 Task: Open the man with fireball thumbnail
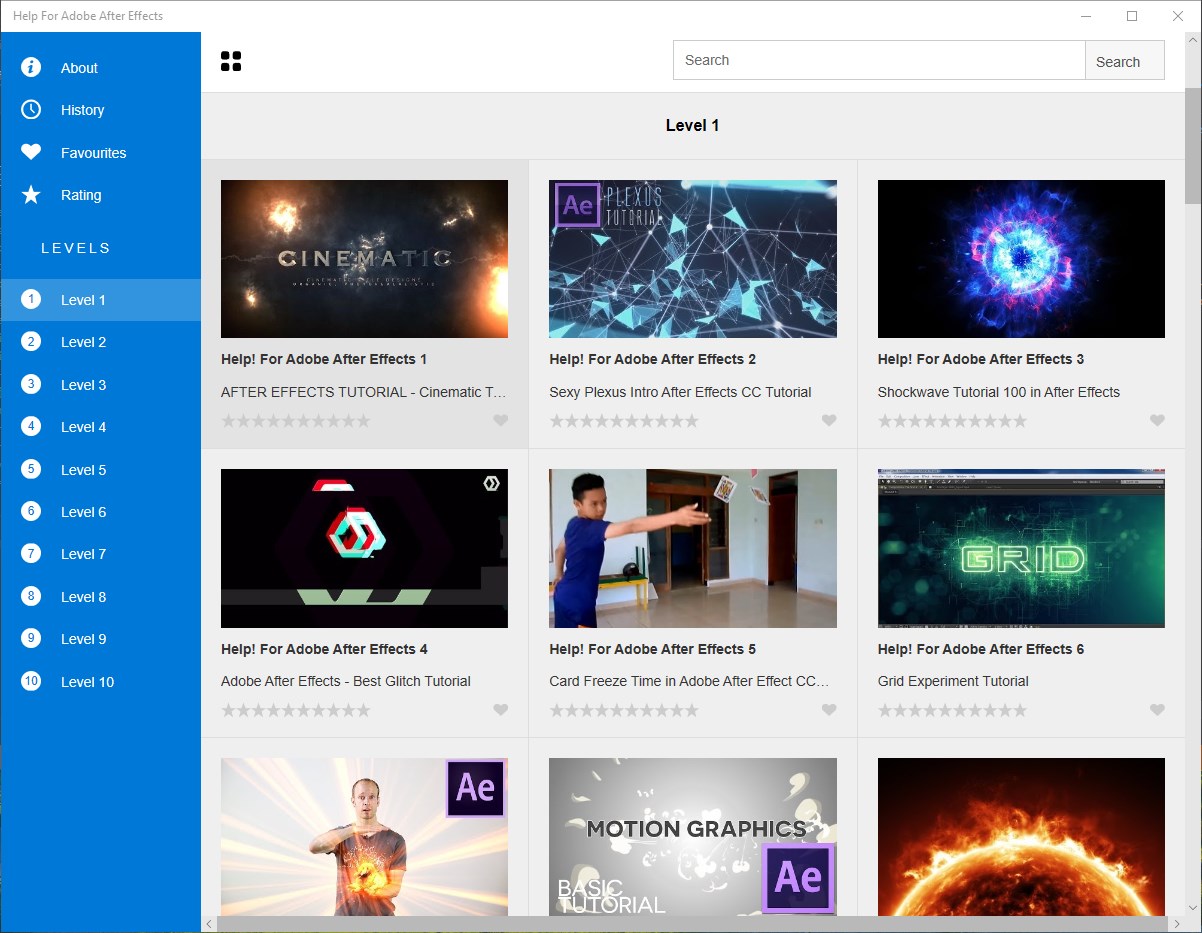pyautogui.click(x=364, y=836)
